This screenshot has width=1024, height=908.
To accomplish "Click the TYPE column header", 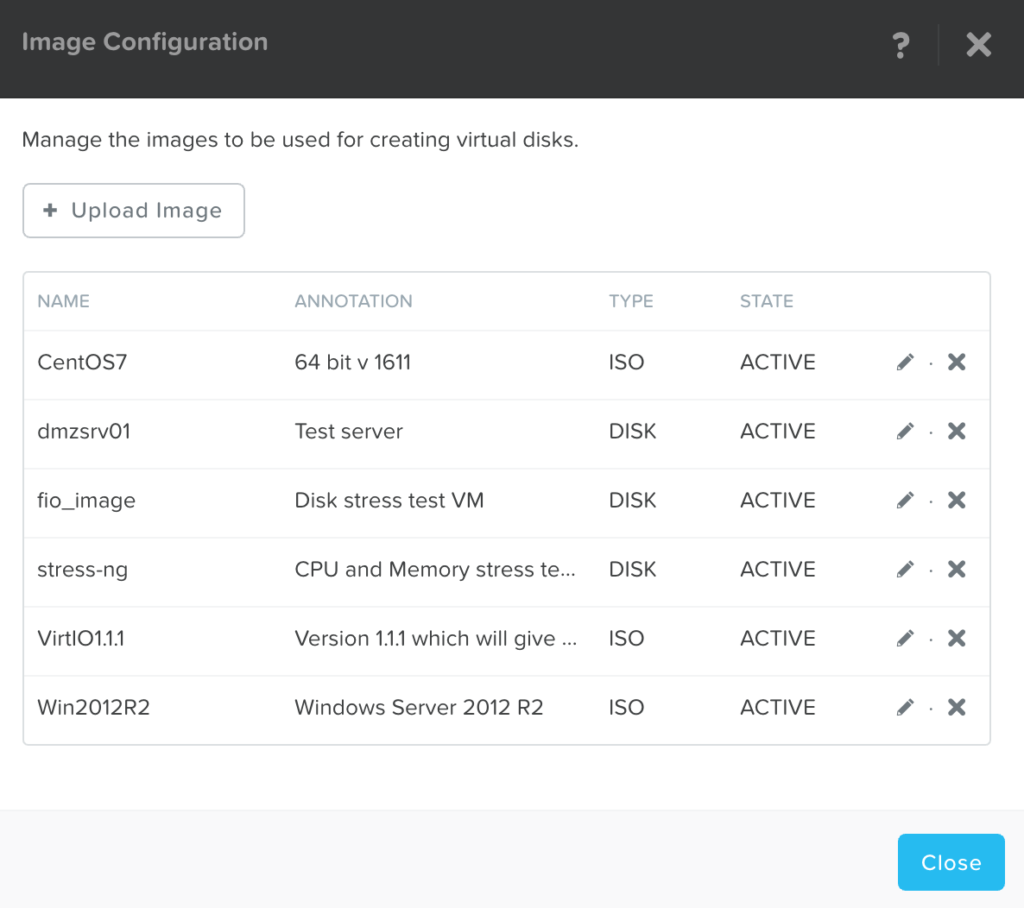I will pyautogui.click(x=631, y=301).
